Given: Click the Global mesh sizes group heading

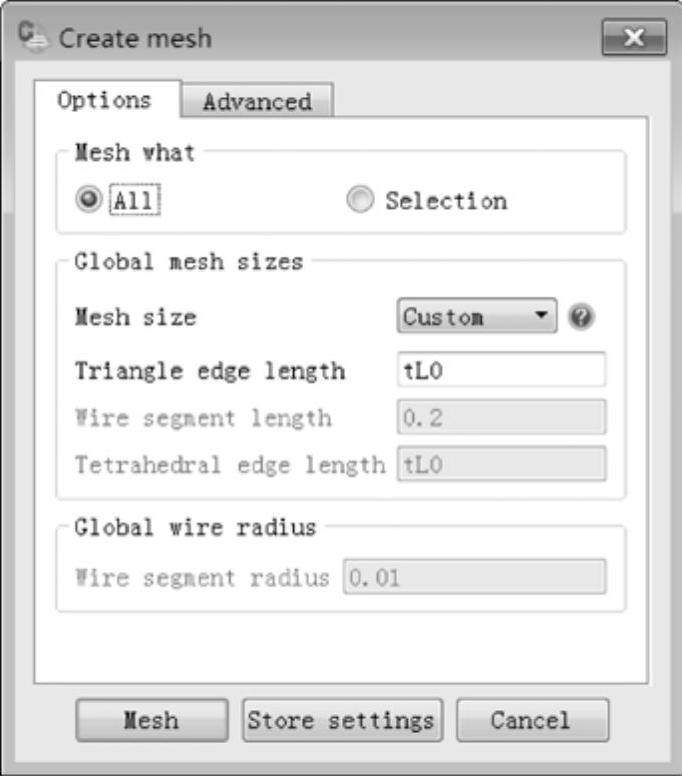Looking at the screenshot, I should click(x=188, y=263).
